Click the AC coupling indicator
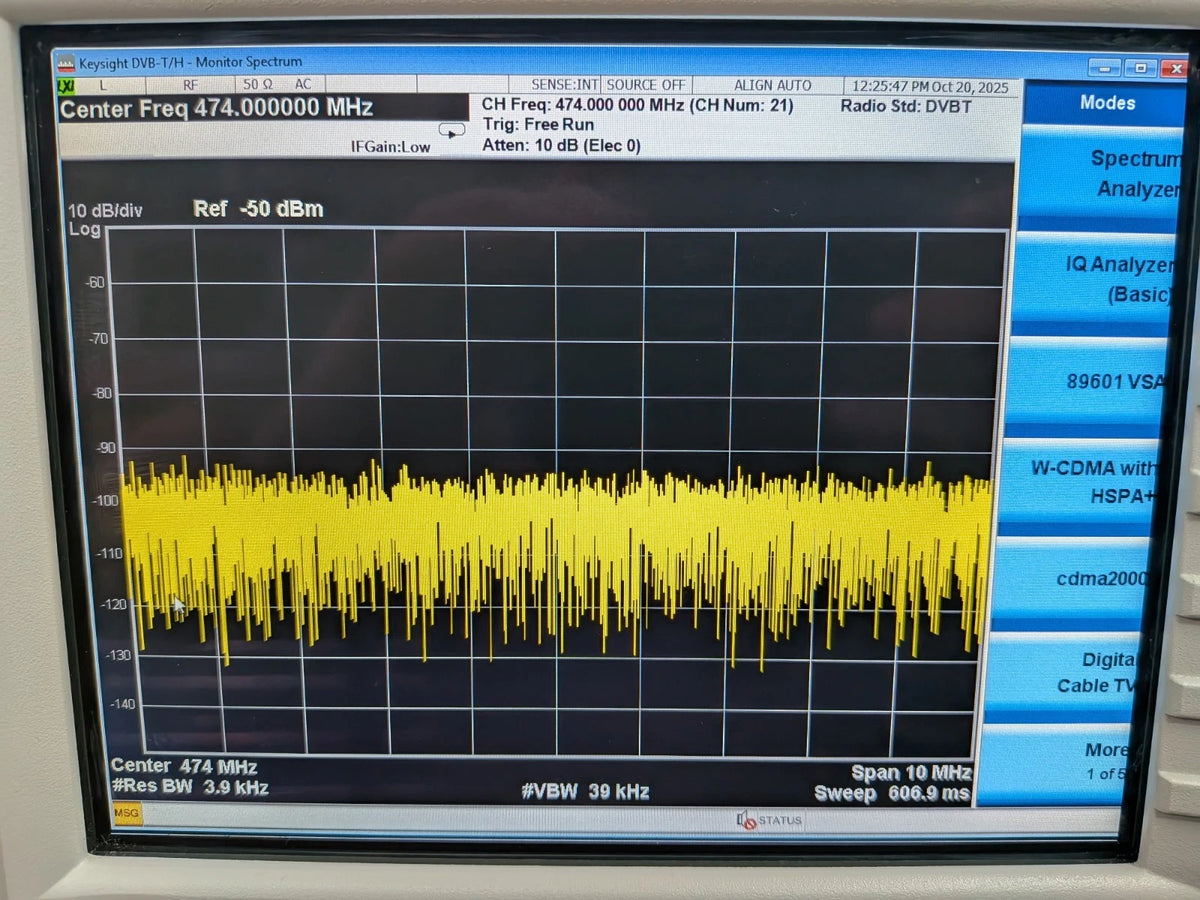Image resolution: width=1200 pixels, height=900 pixels. (x=303, y=85)
